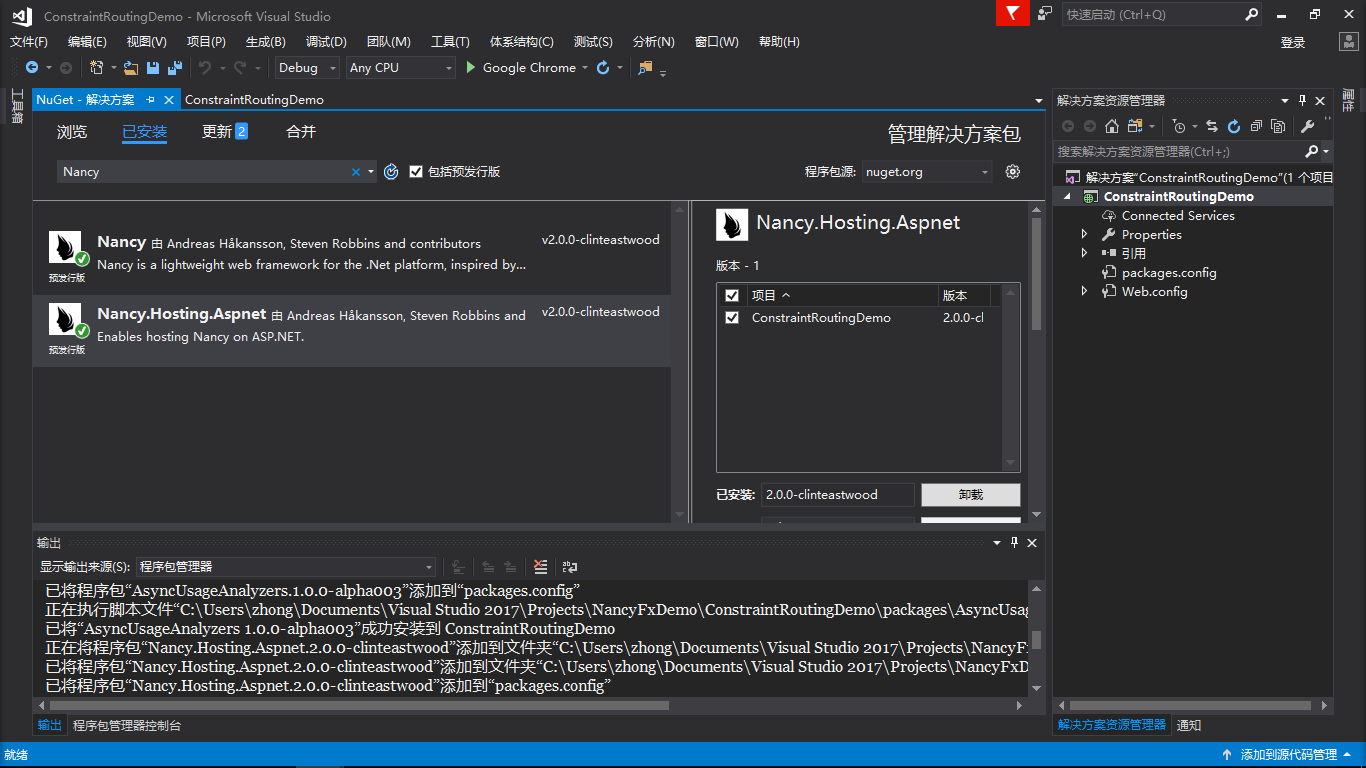Open the 工具(T) menu

pyautogui.click(x=450, y=42)
